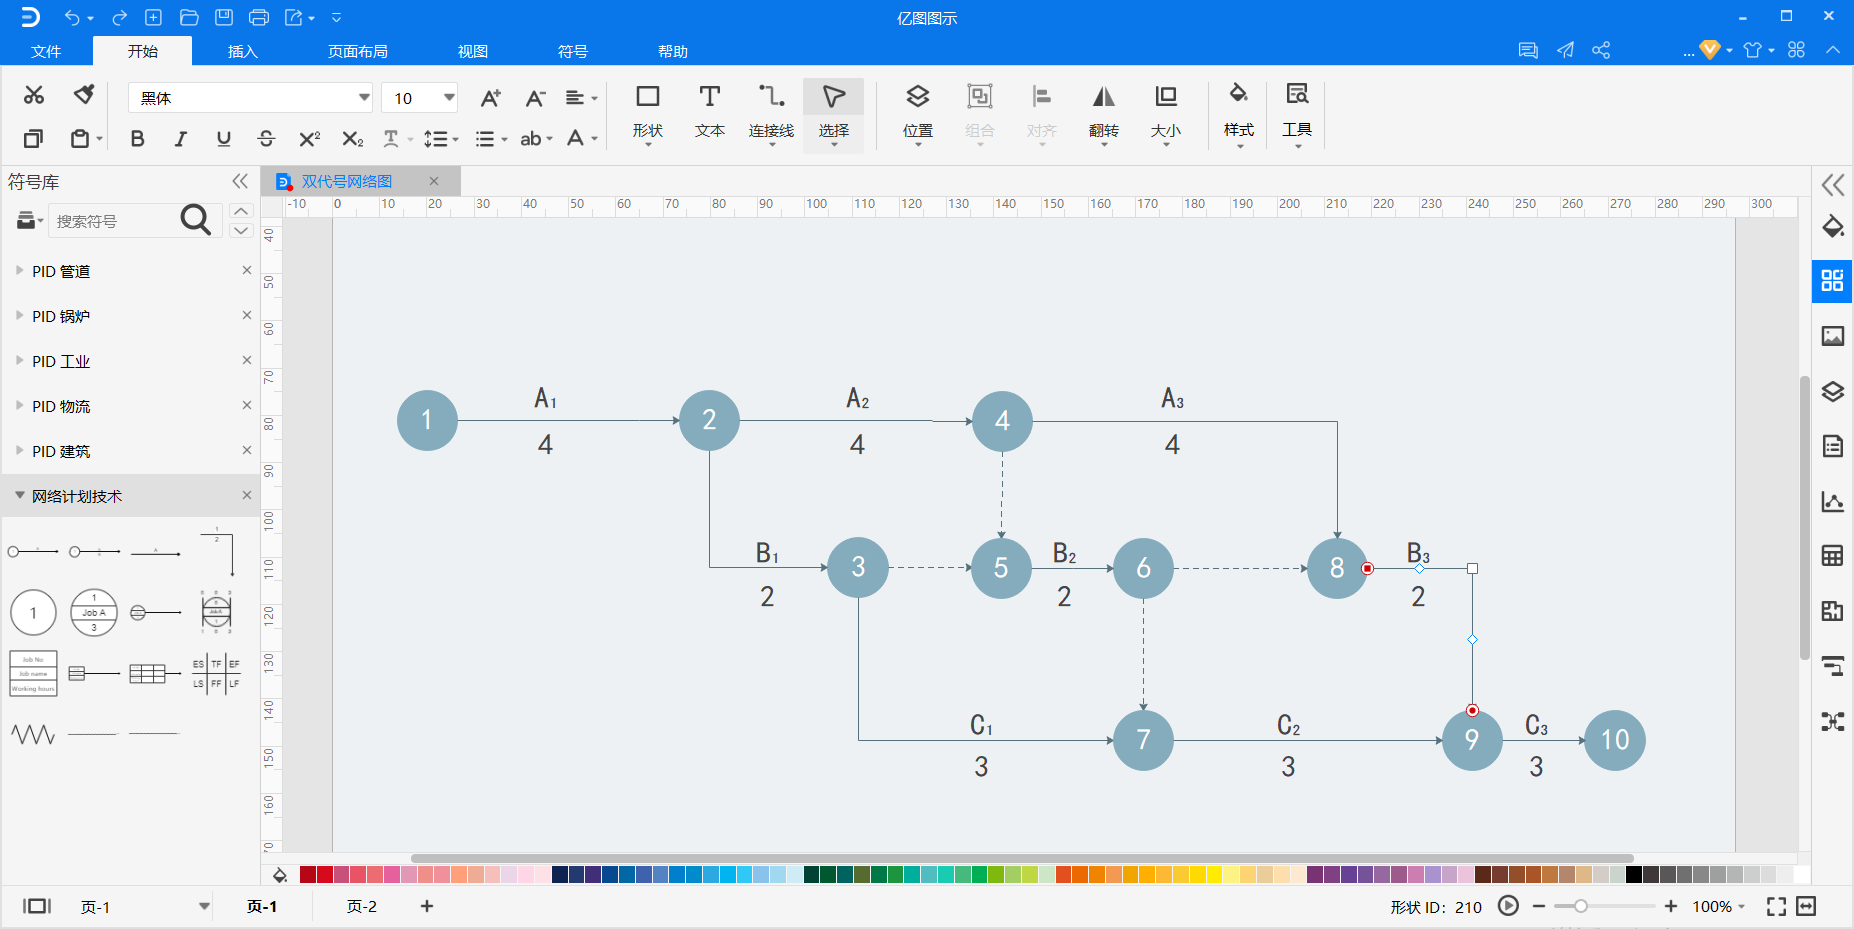
Task: Toggle Superscript formatting
Action: click(309, 139)
